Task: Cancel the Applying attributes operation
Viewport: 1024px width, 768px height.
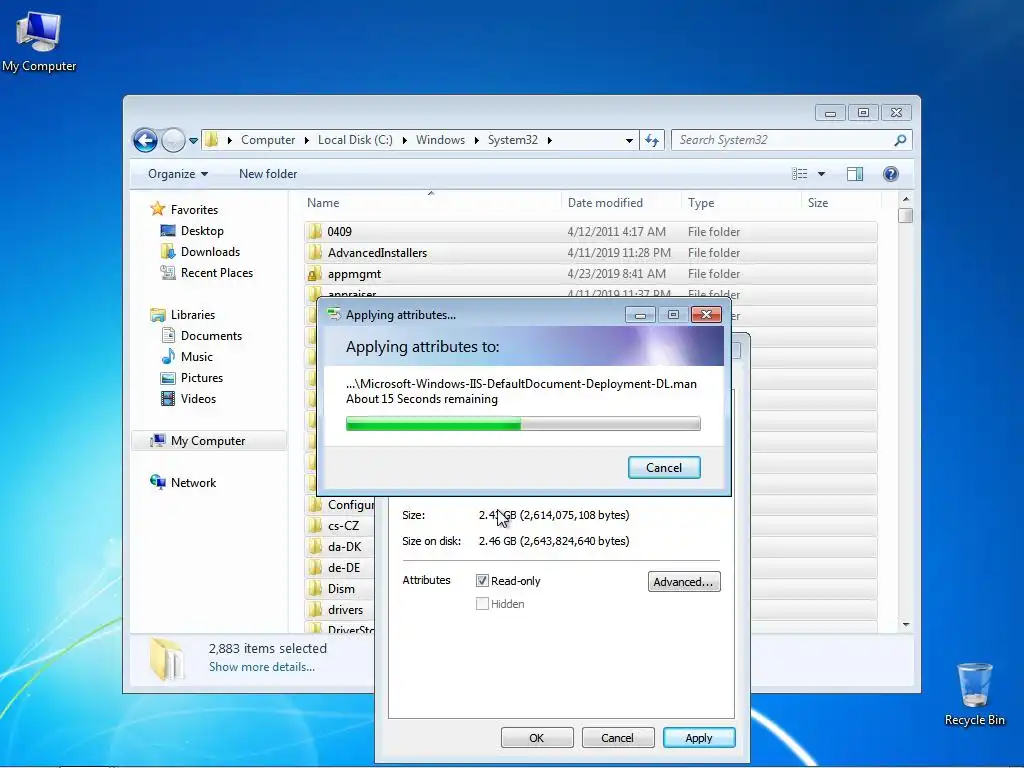Action: pyautogui.click(x=664, y=468)
